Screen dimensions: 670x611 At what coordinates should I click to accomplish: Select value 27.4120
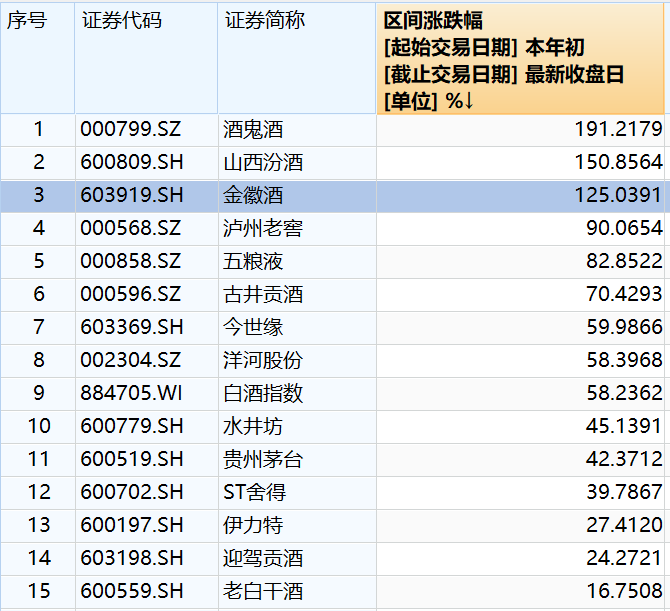624,525
